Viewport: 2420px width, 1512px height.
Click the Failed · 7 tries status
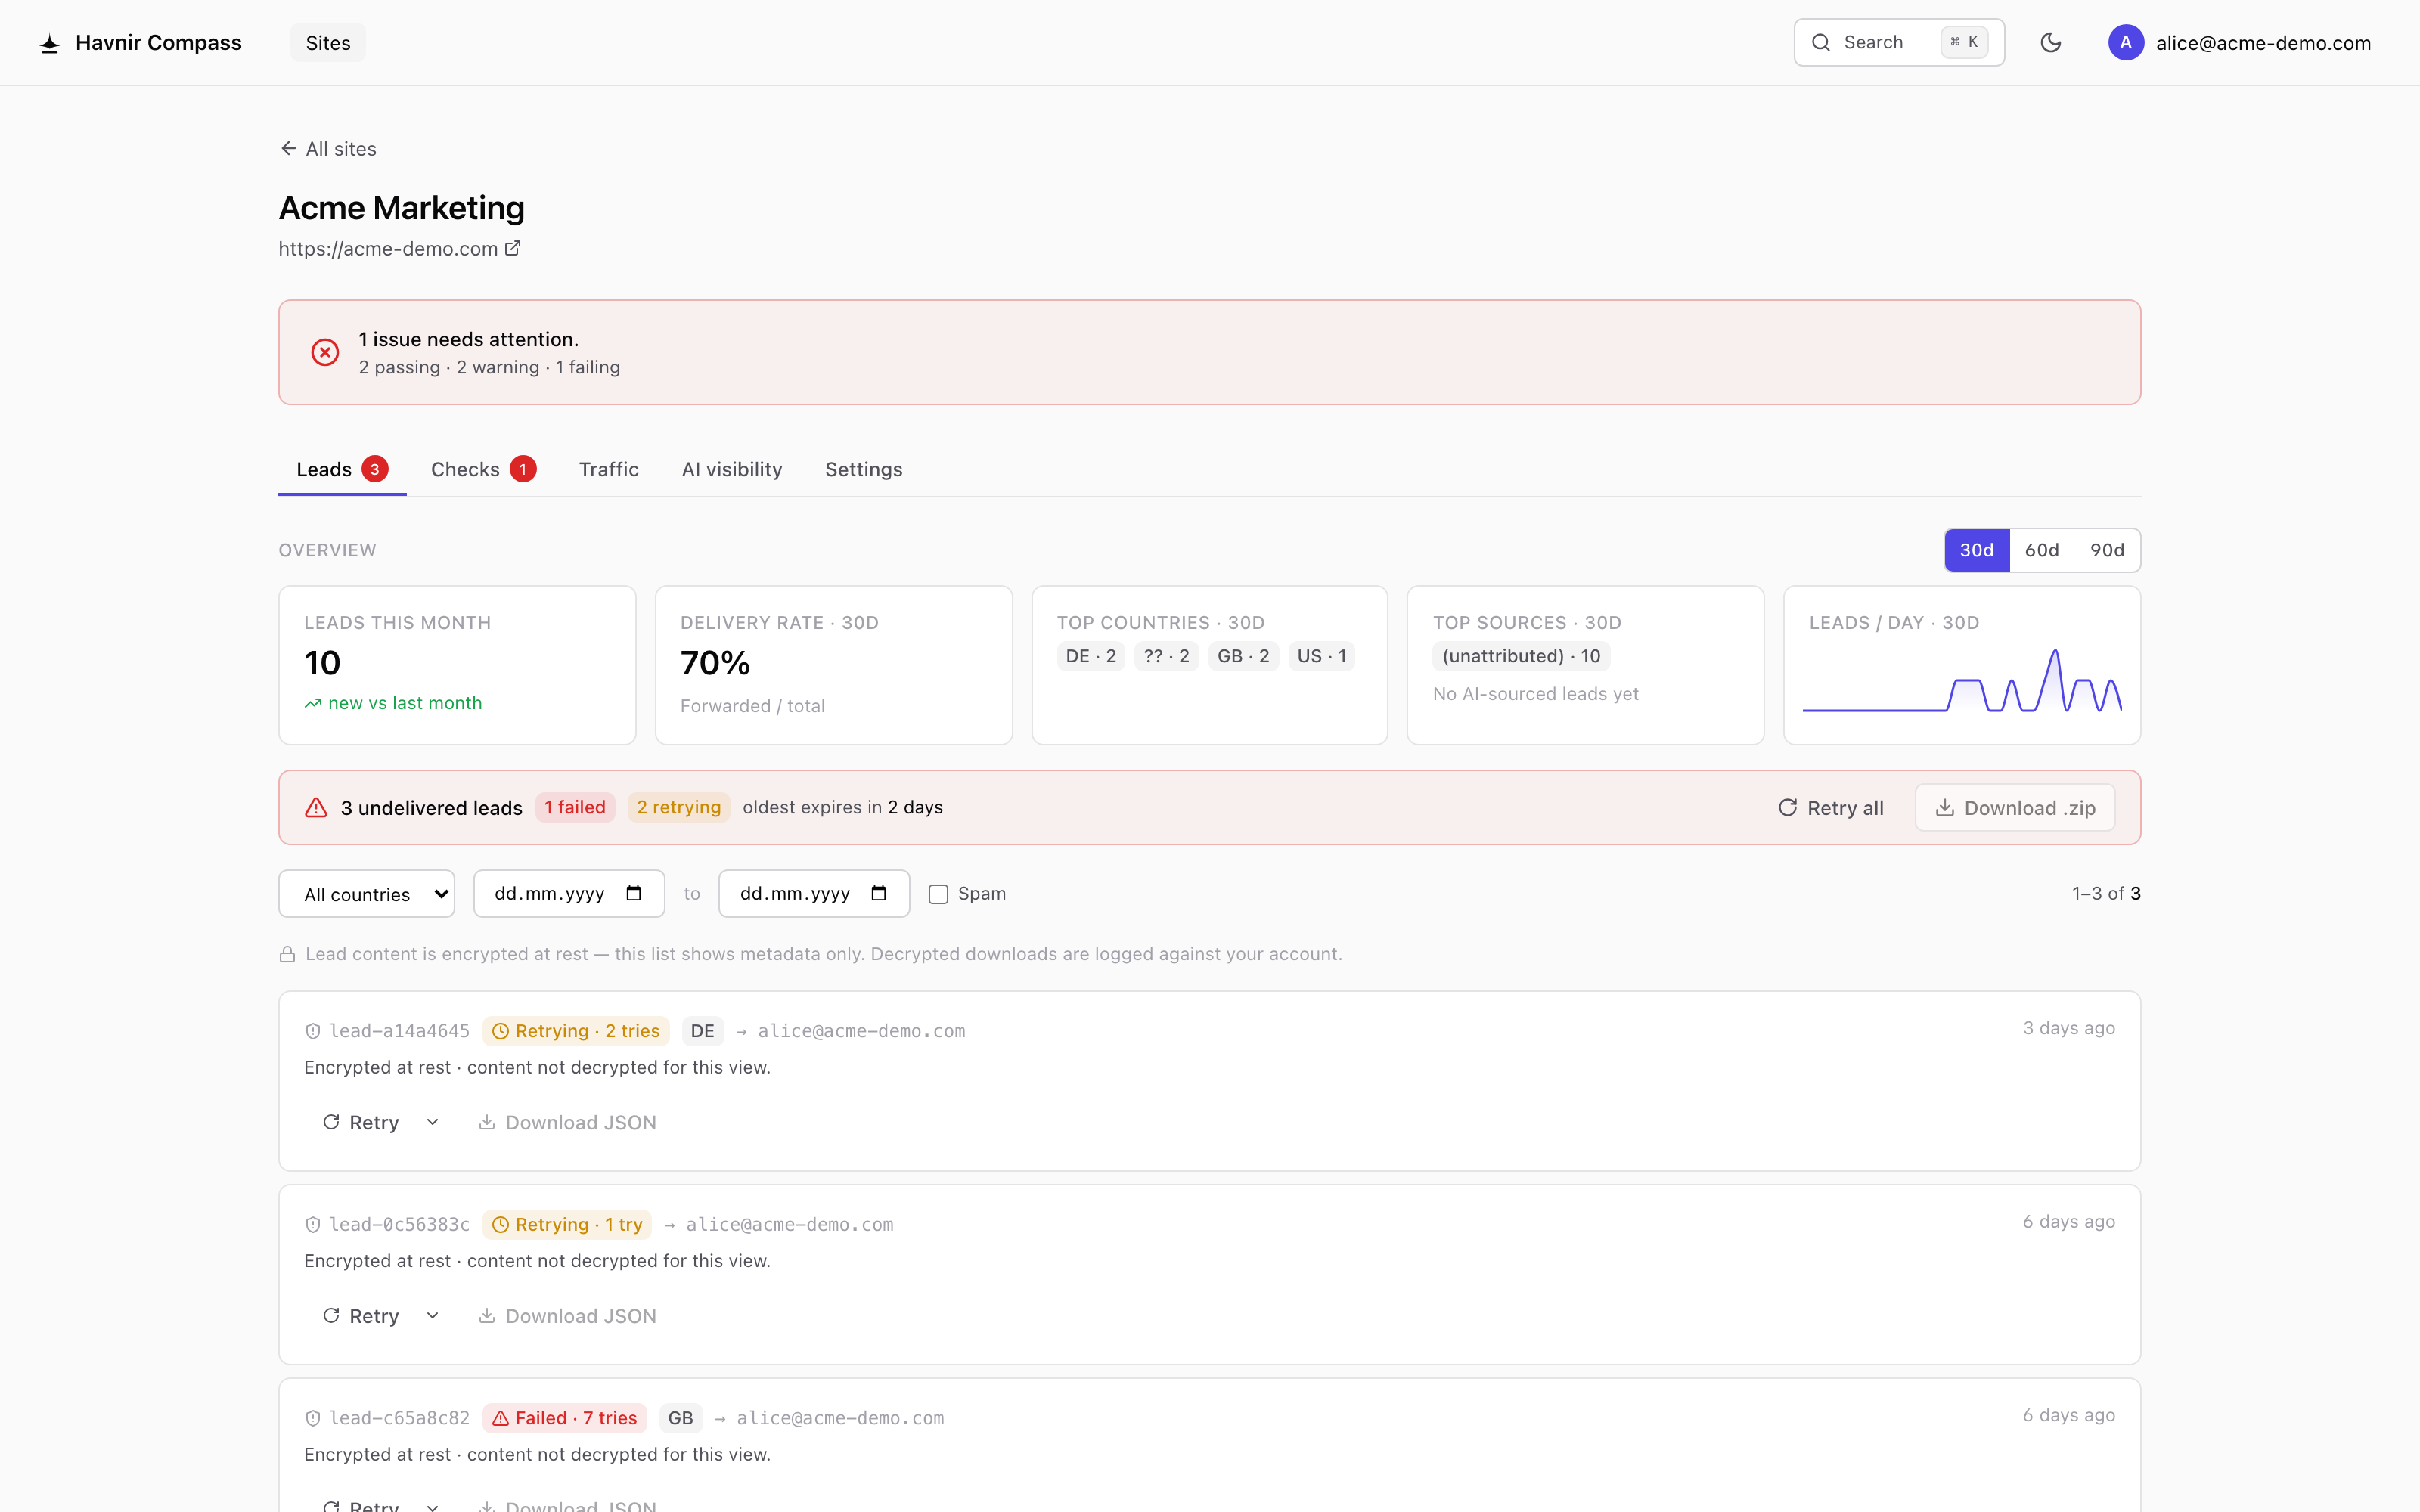[x=564, y=1418]
